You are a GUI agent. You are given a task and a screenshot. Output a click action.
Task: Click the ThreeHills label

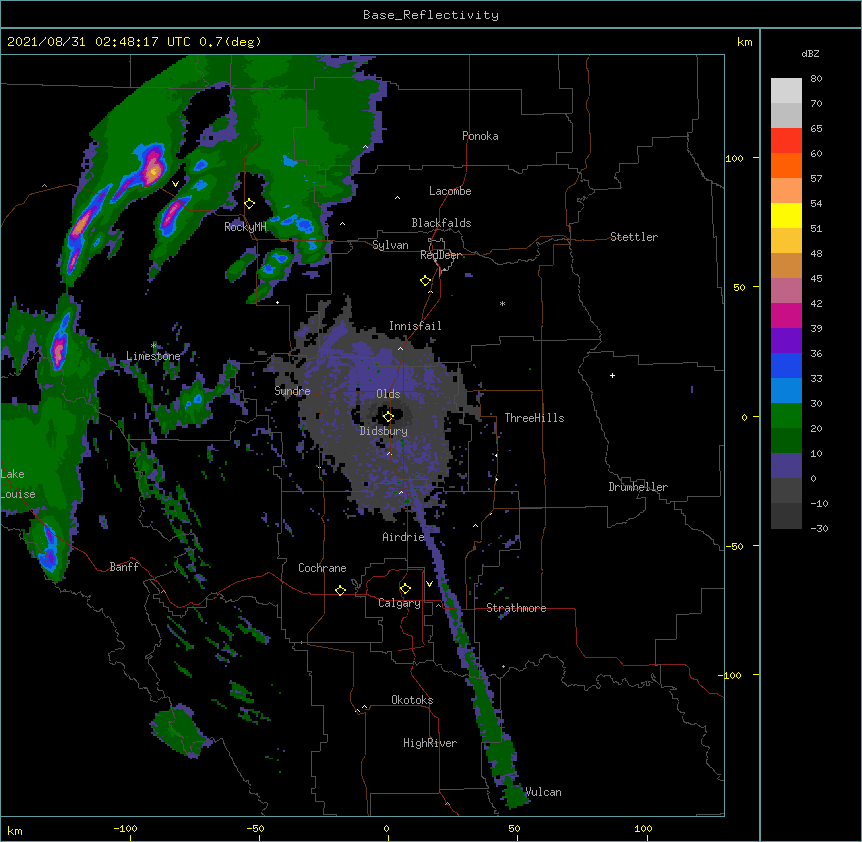(534, 418)
